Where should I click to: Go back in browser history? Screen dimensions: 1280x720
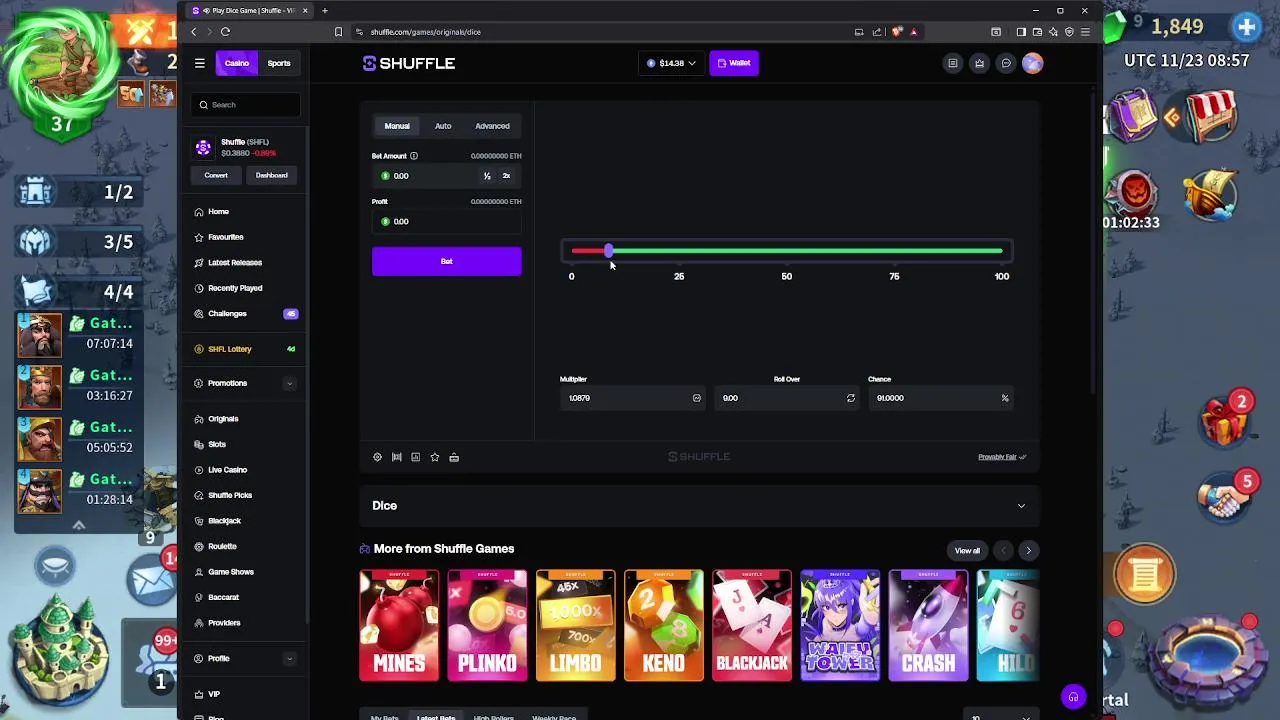pyautogui.click(x=194, y=32)
